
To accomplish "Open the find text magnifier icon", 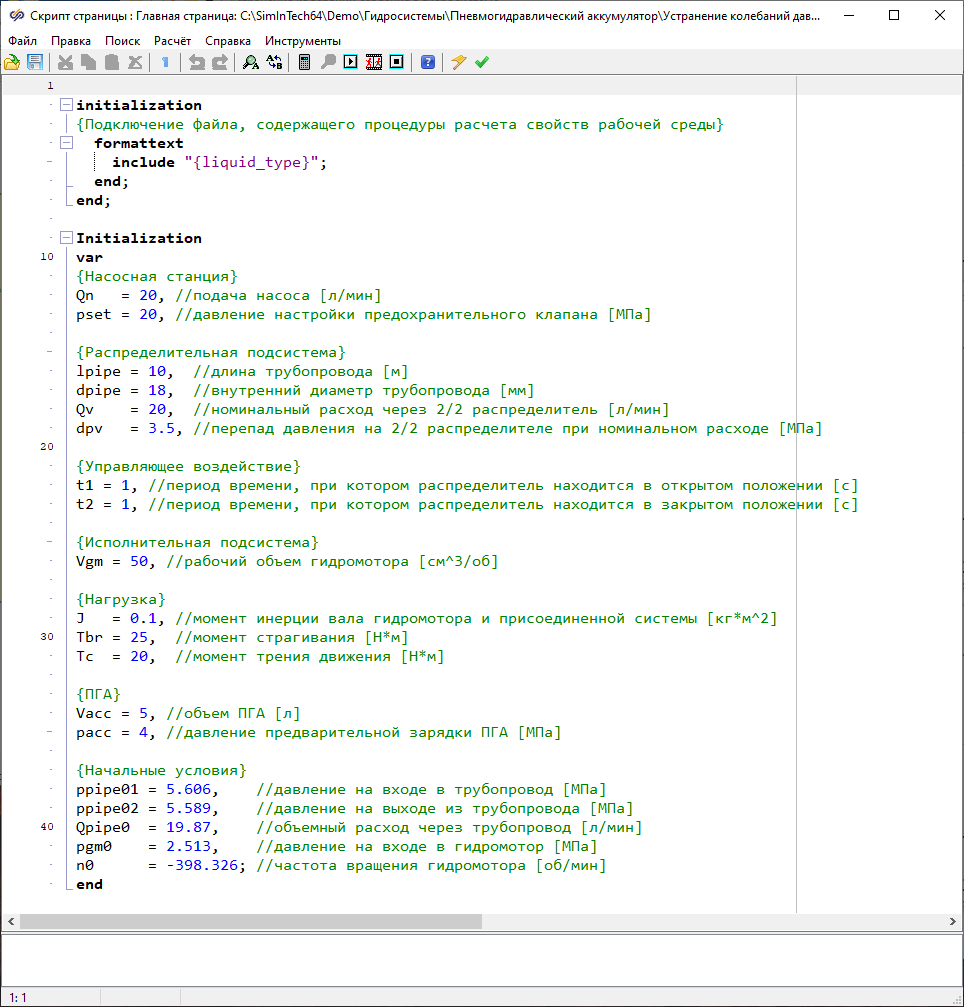I will pos(250,62).
